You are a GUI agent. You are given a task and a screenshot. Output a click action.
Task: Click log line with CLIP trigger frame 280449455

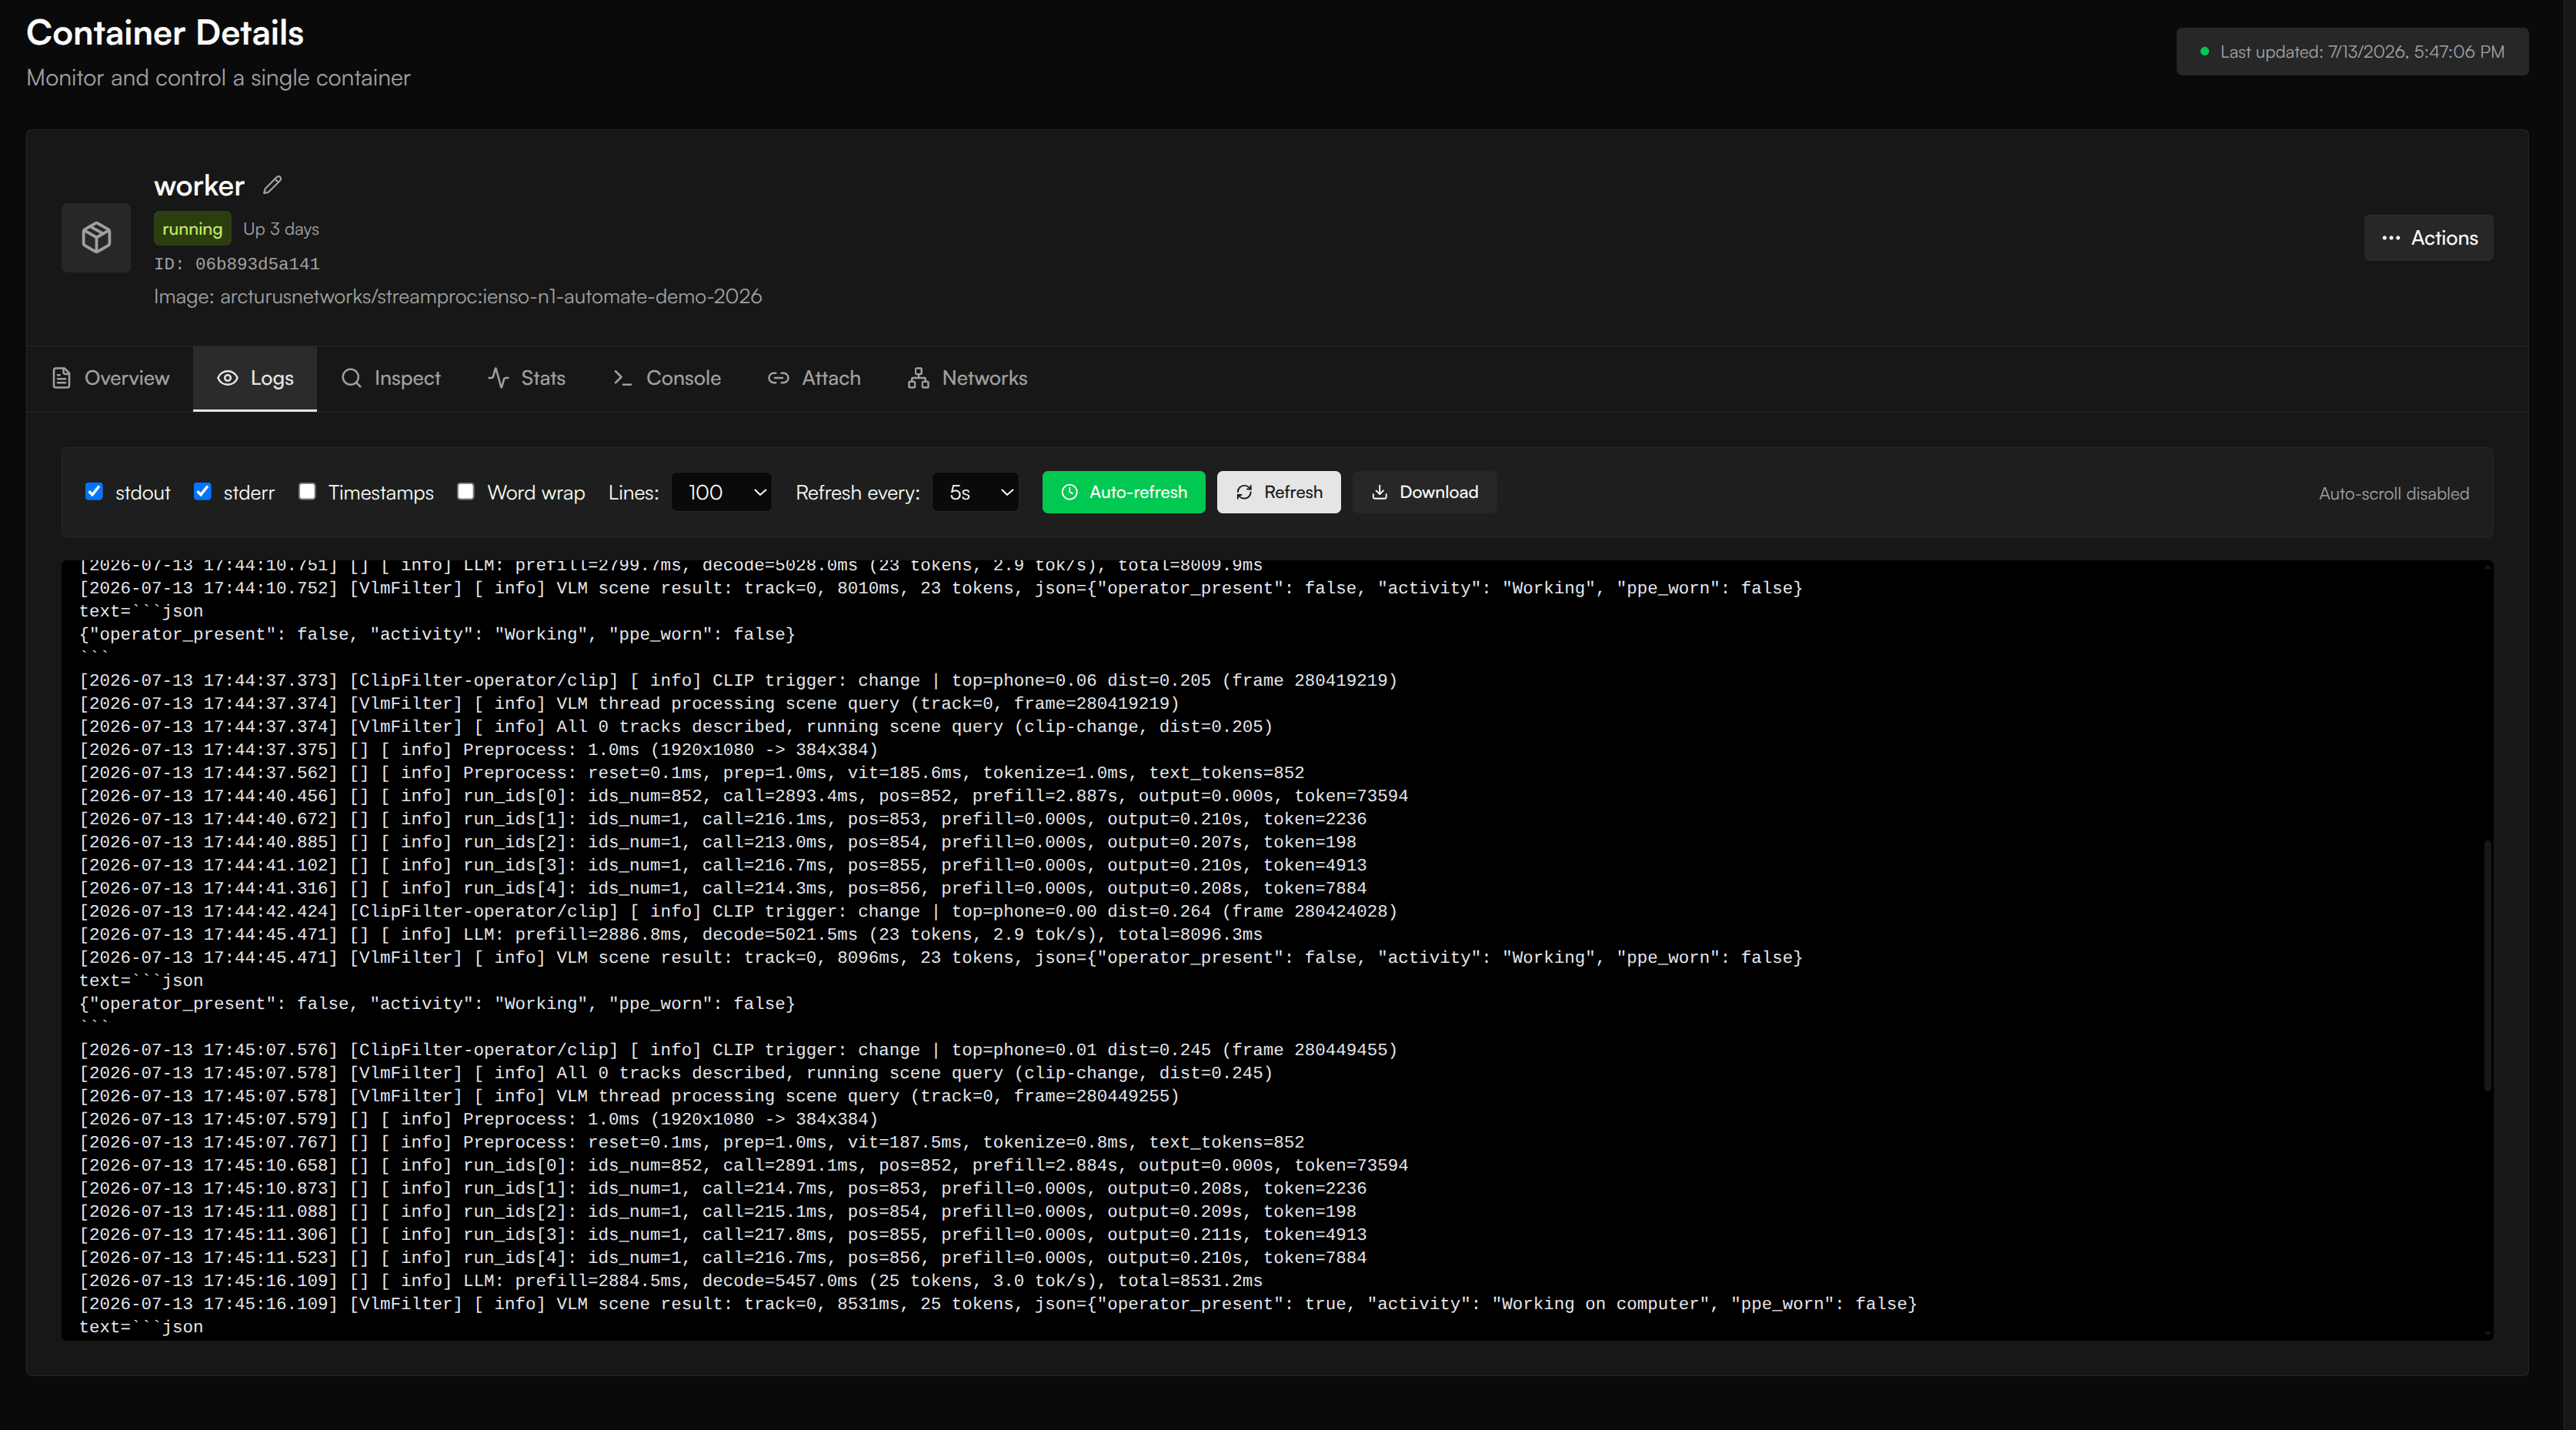click(x=738, y=1050)
